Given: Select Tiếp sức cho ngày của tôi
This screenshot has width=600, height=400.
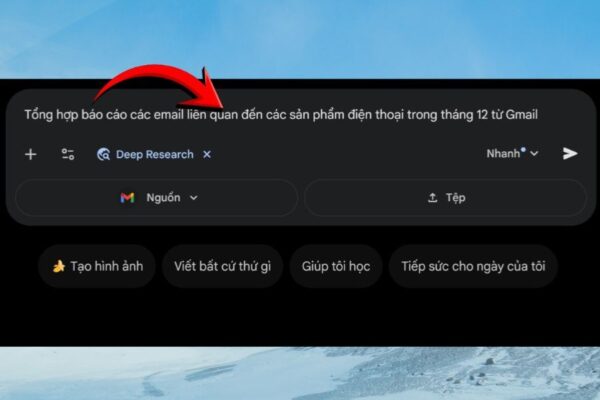Looking at the screenshot, I should pyautogui.click(x=473, y=266).
